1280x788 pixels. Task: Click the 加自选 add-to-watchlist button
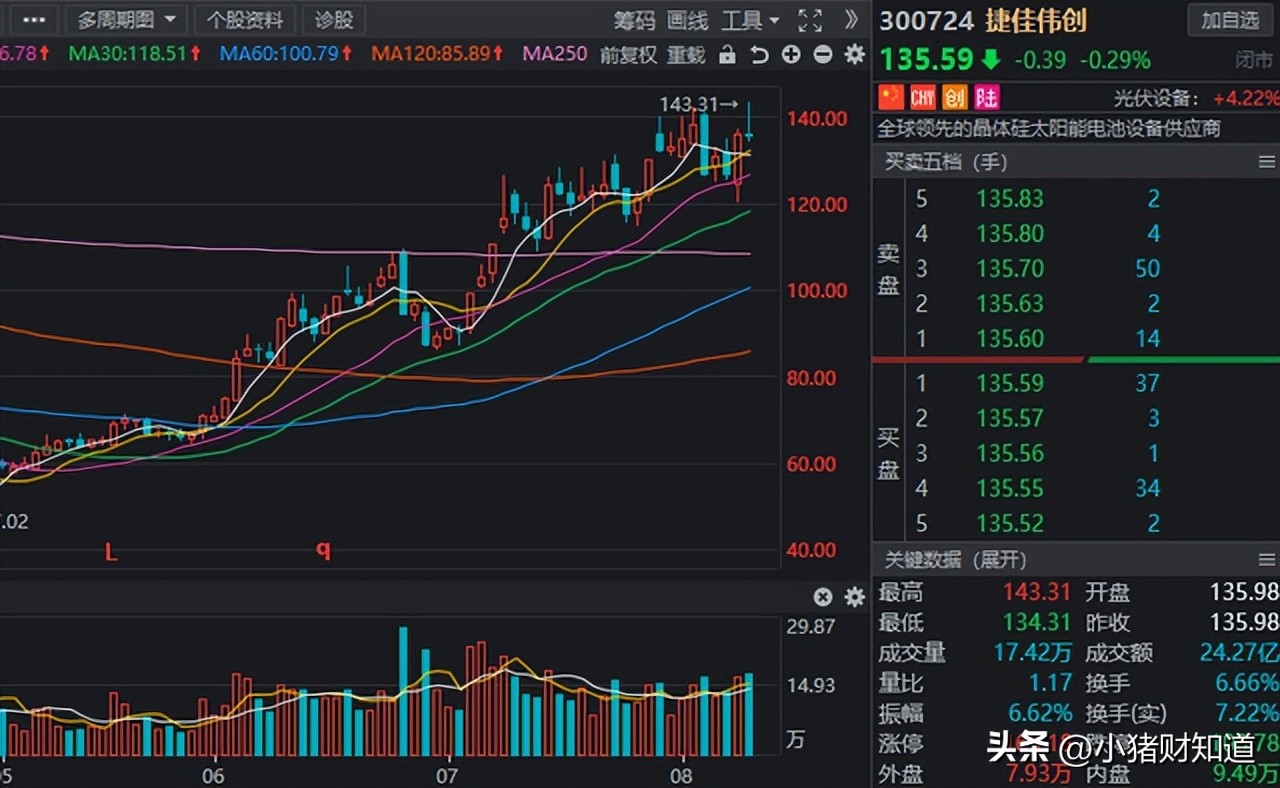click(x=1229, y=20)
